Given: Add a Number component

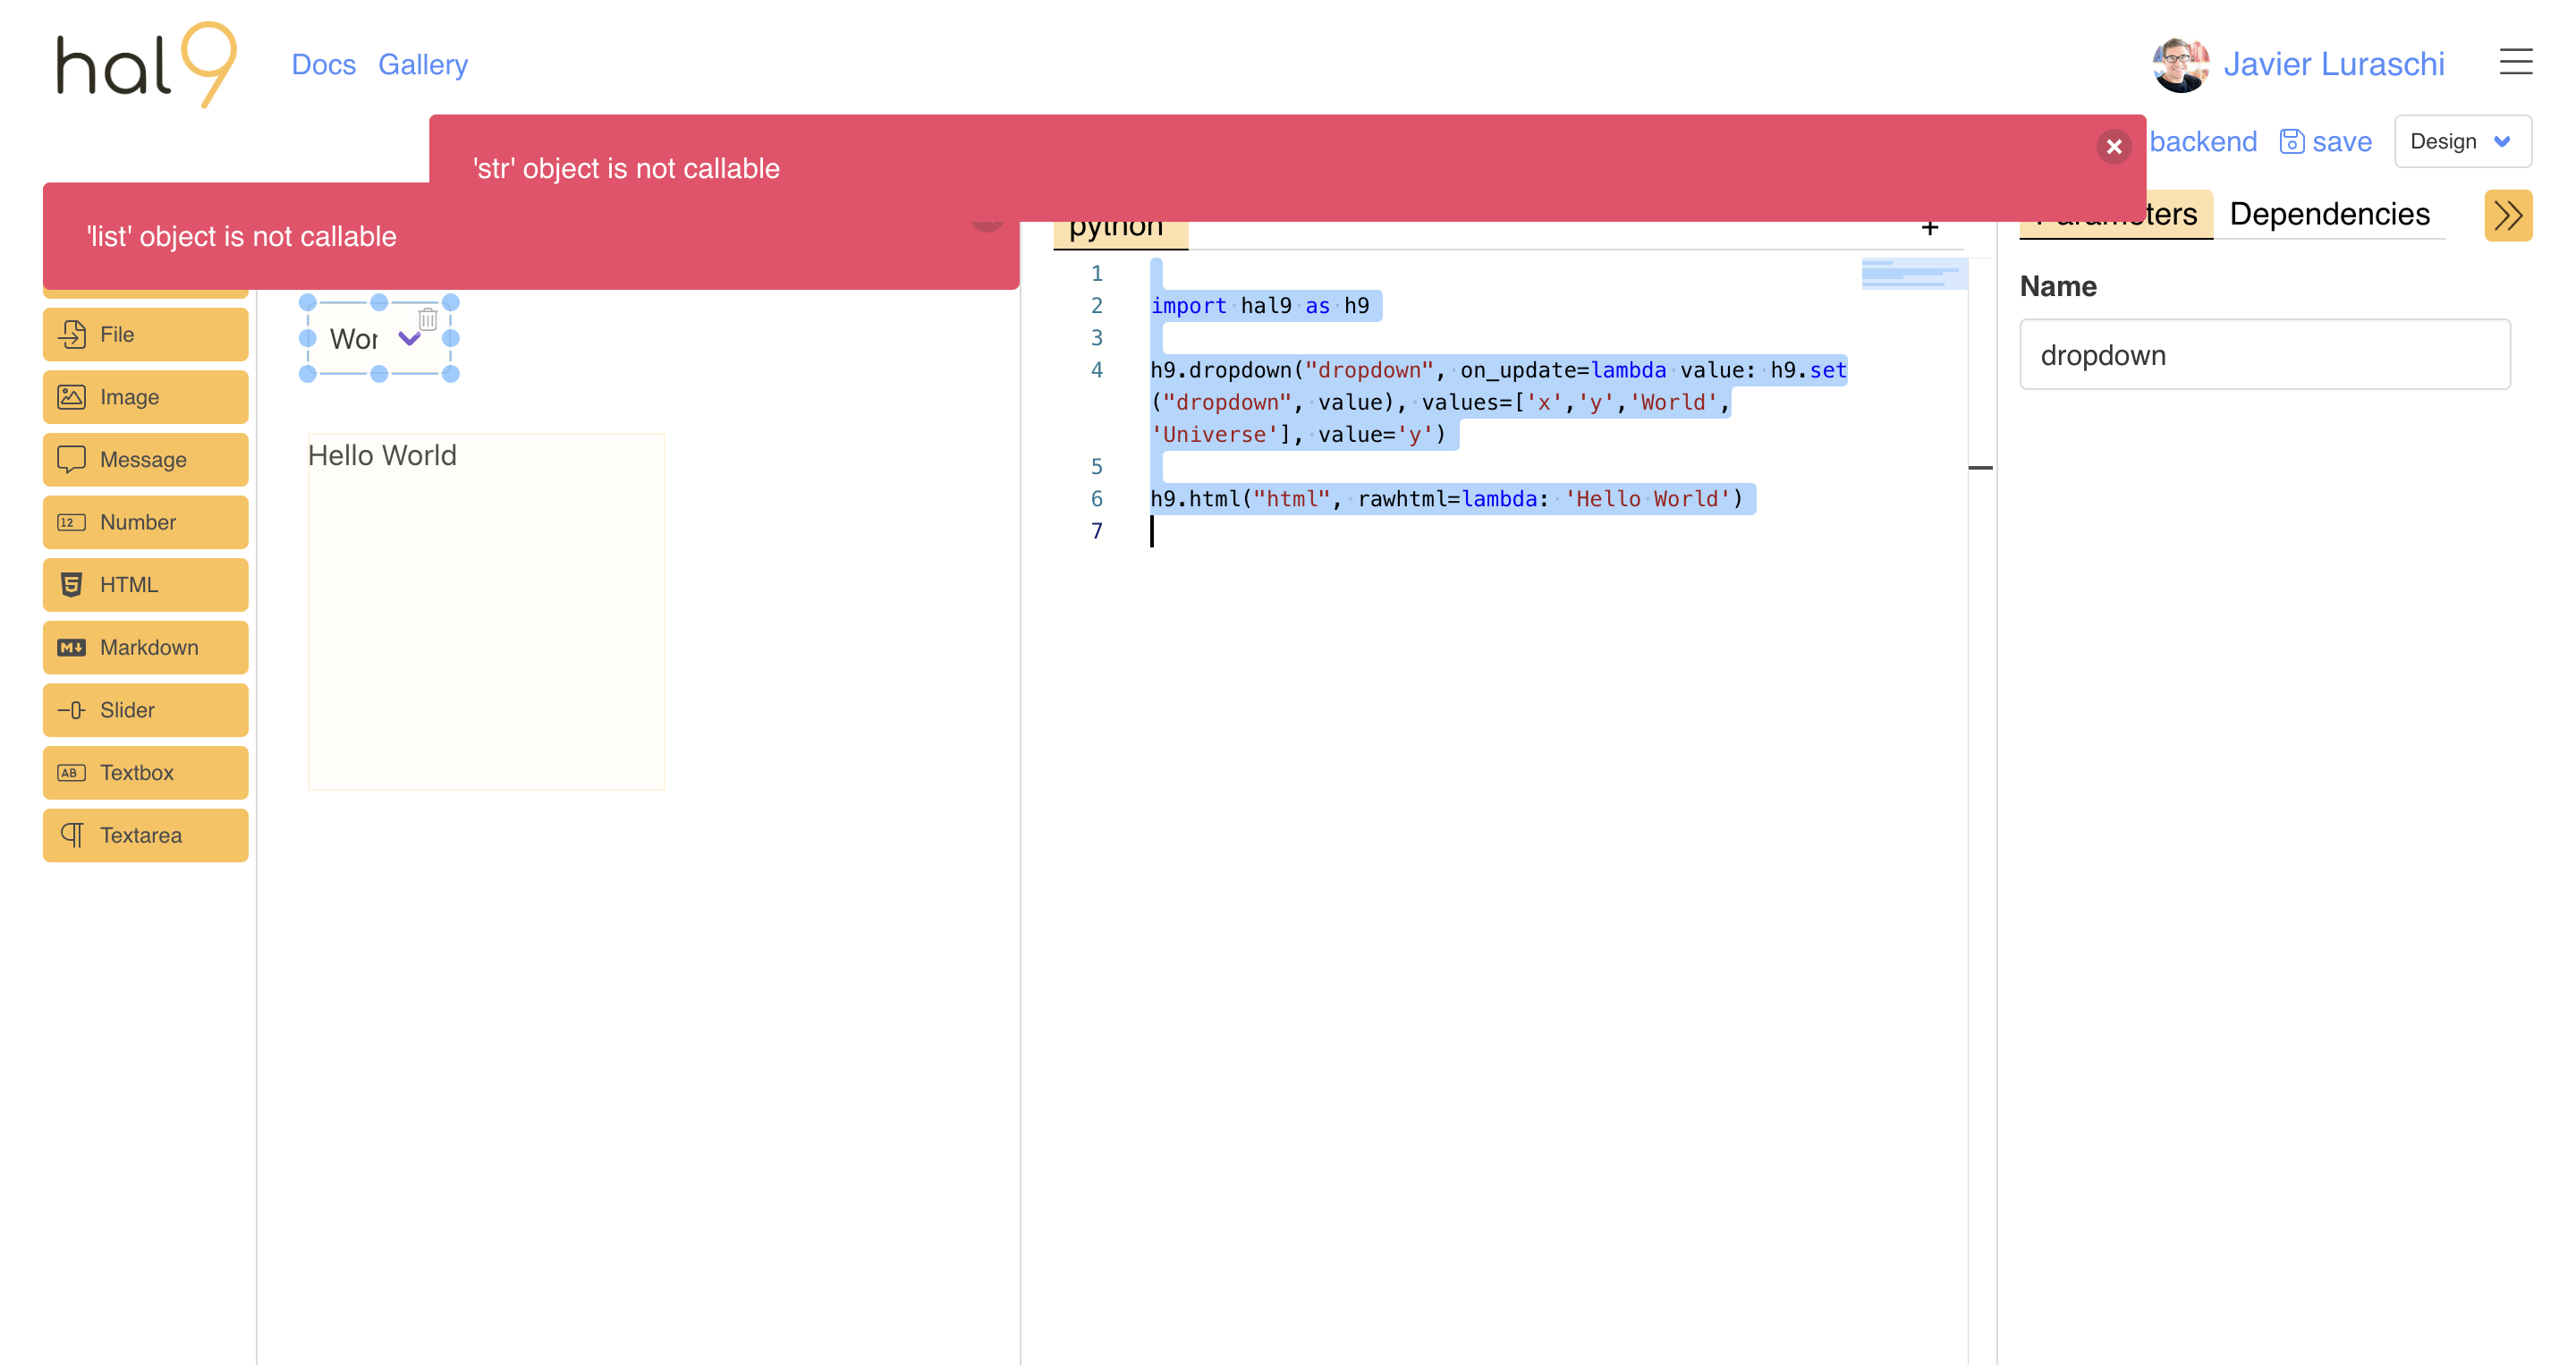Looking at the screenshot, I should coord(146,522).
